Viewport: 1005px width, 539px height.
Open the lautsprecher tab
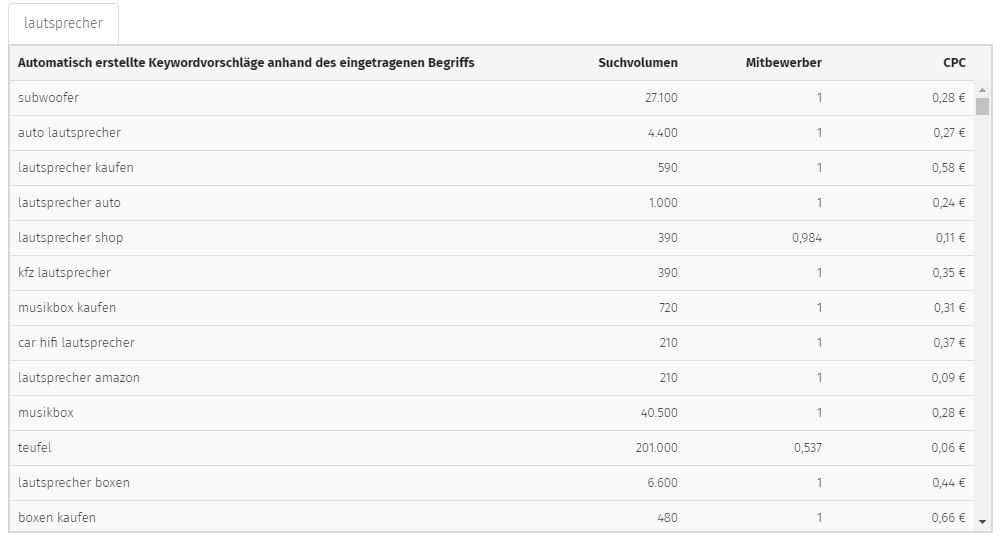tap(63, 23)
